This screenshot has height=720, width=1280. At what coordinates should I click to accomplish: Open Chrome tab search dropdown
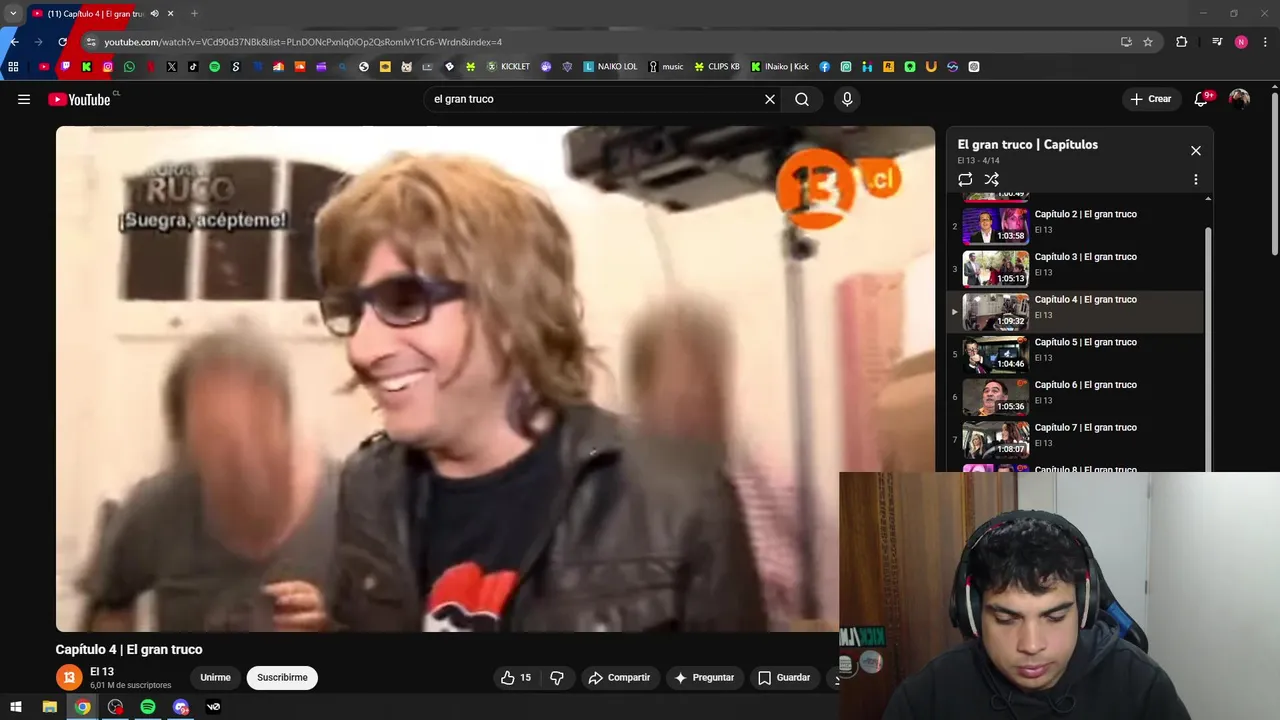13,14
